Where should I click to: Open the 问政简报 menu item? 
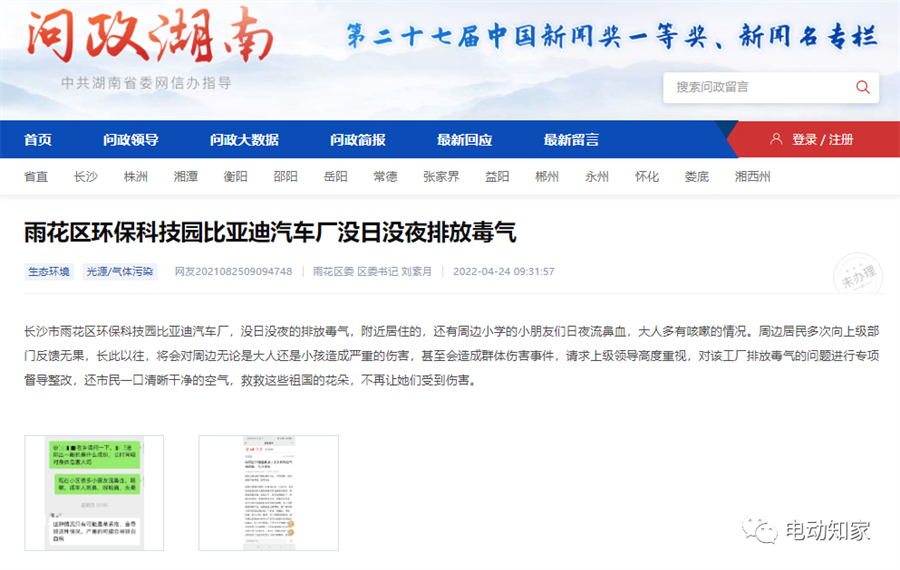(x=358, y=139)
